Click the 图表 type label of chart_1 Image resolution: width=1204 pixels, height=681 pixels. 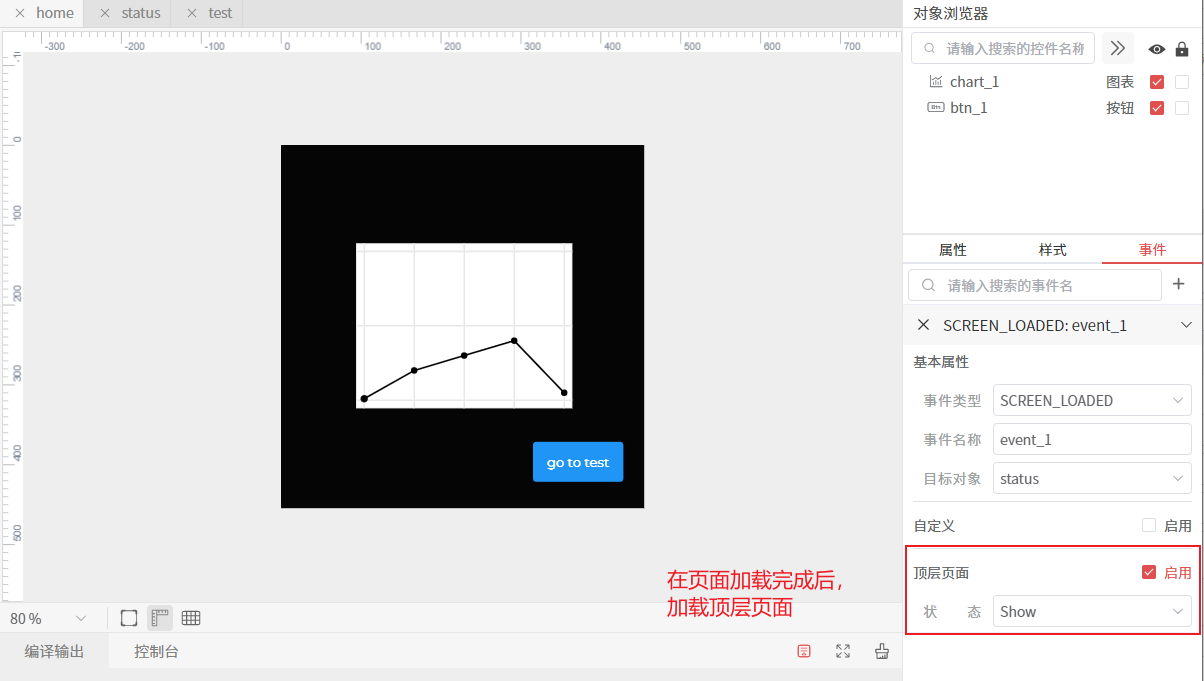tap(1120, 82)
